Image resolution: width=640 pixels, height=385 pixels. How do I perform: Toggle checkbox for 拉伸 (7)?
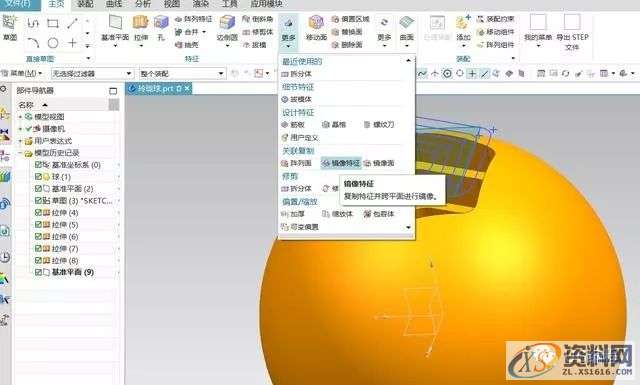point(38,248)
